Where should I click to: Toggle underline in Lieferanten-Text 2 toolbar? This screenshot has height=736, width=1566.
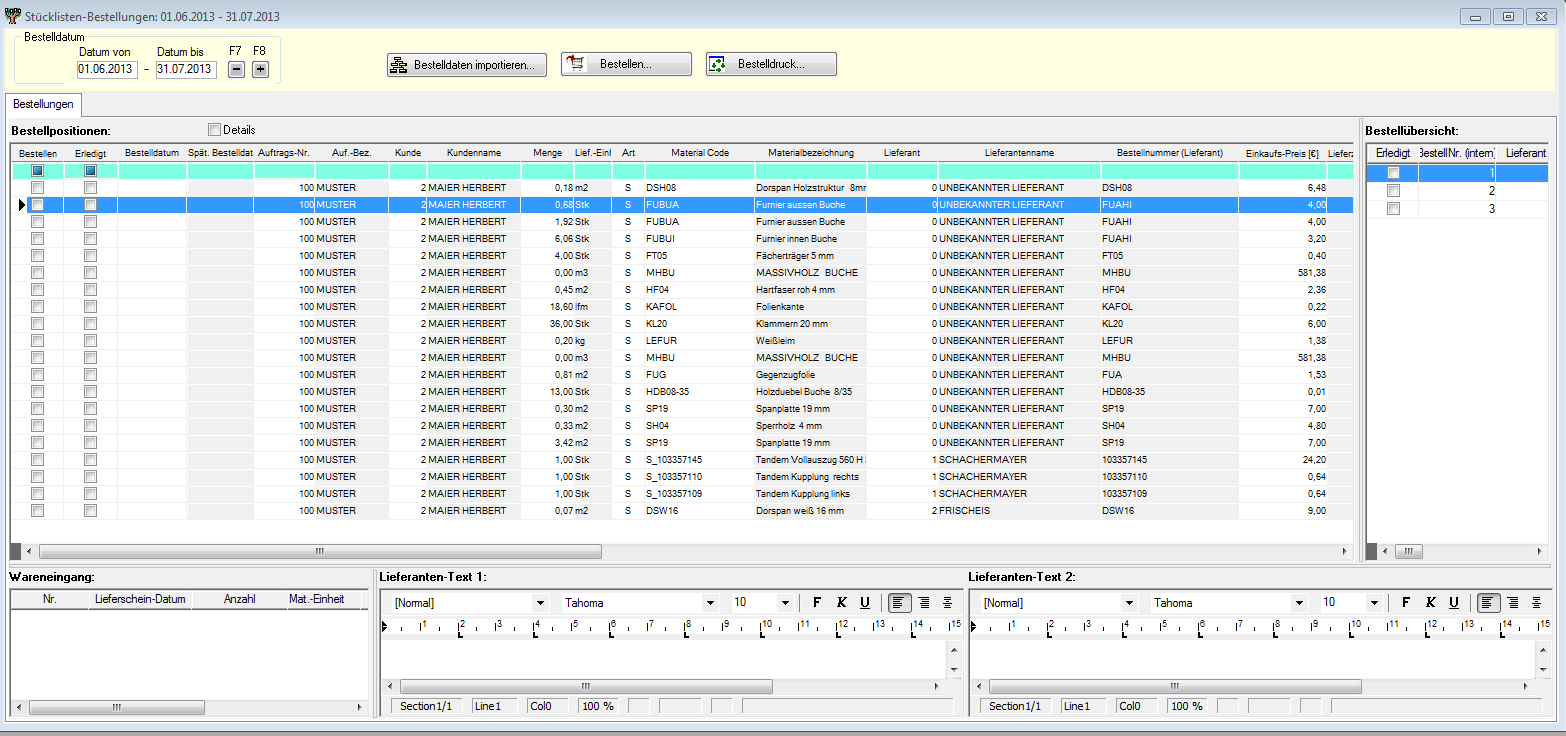(1454, 602)
